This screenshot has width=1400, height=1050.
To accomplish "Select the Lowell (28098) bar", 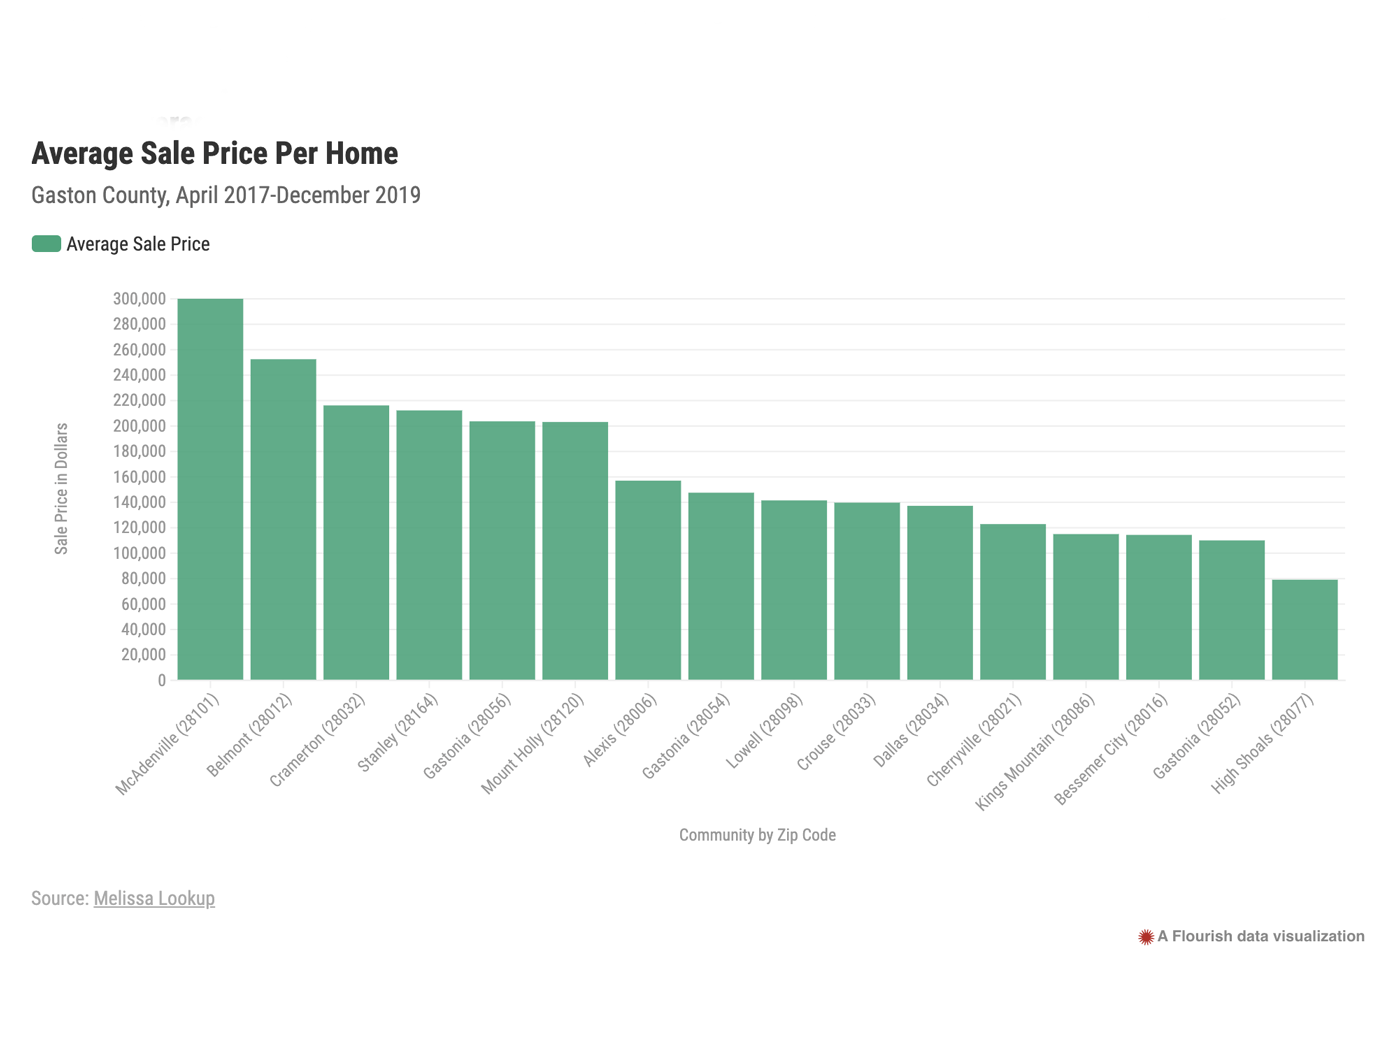I will pyautogui.click(x=794, y=590).
